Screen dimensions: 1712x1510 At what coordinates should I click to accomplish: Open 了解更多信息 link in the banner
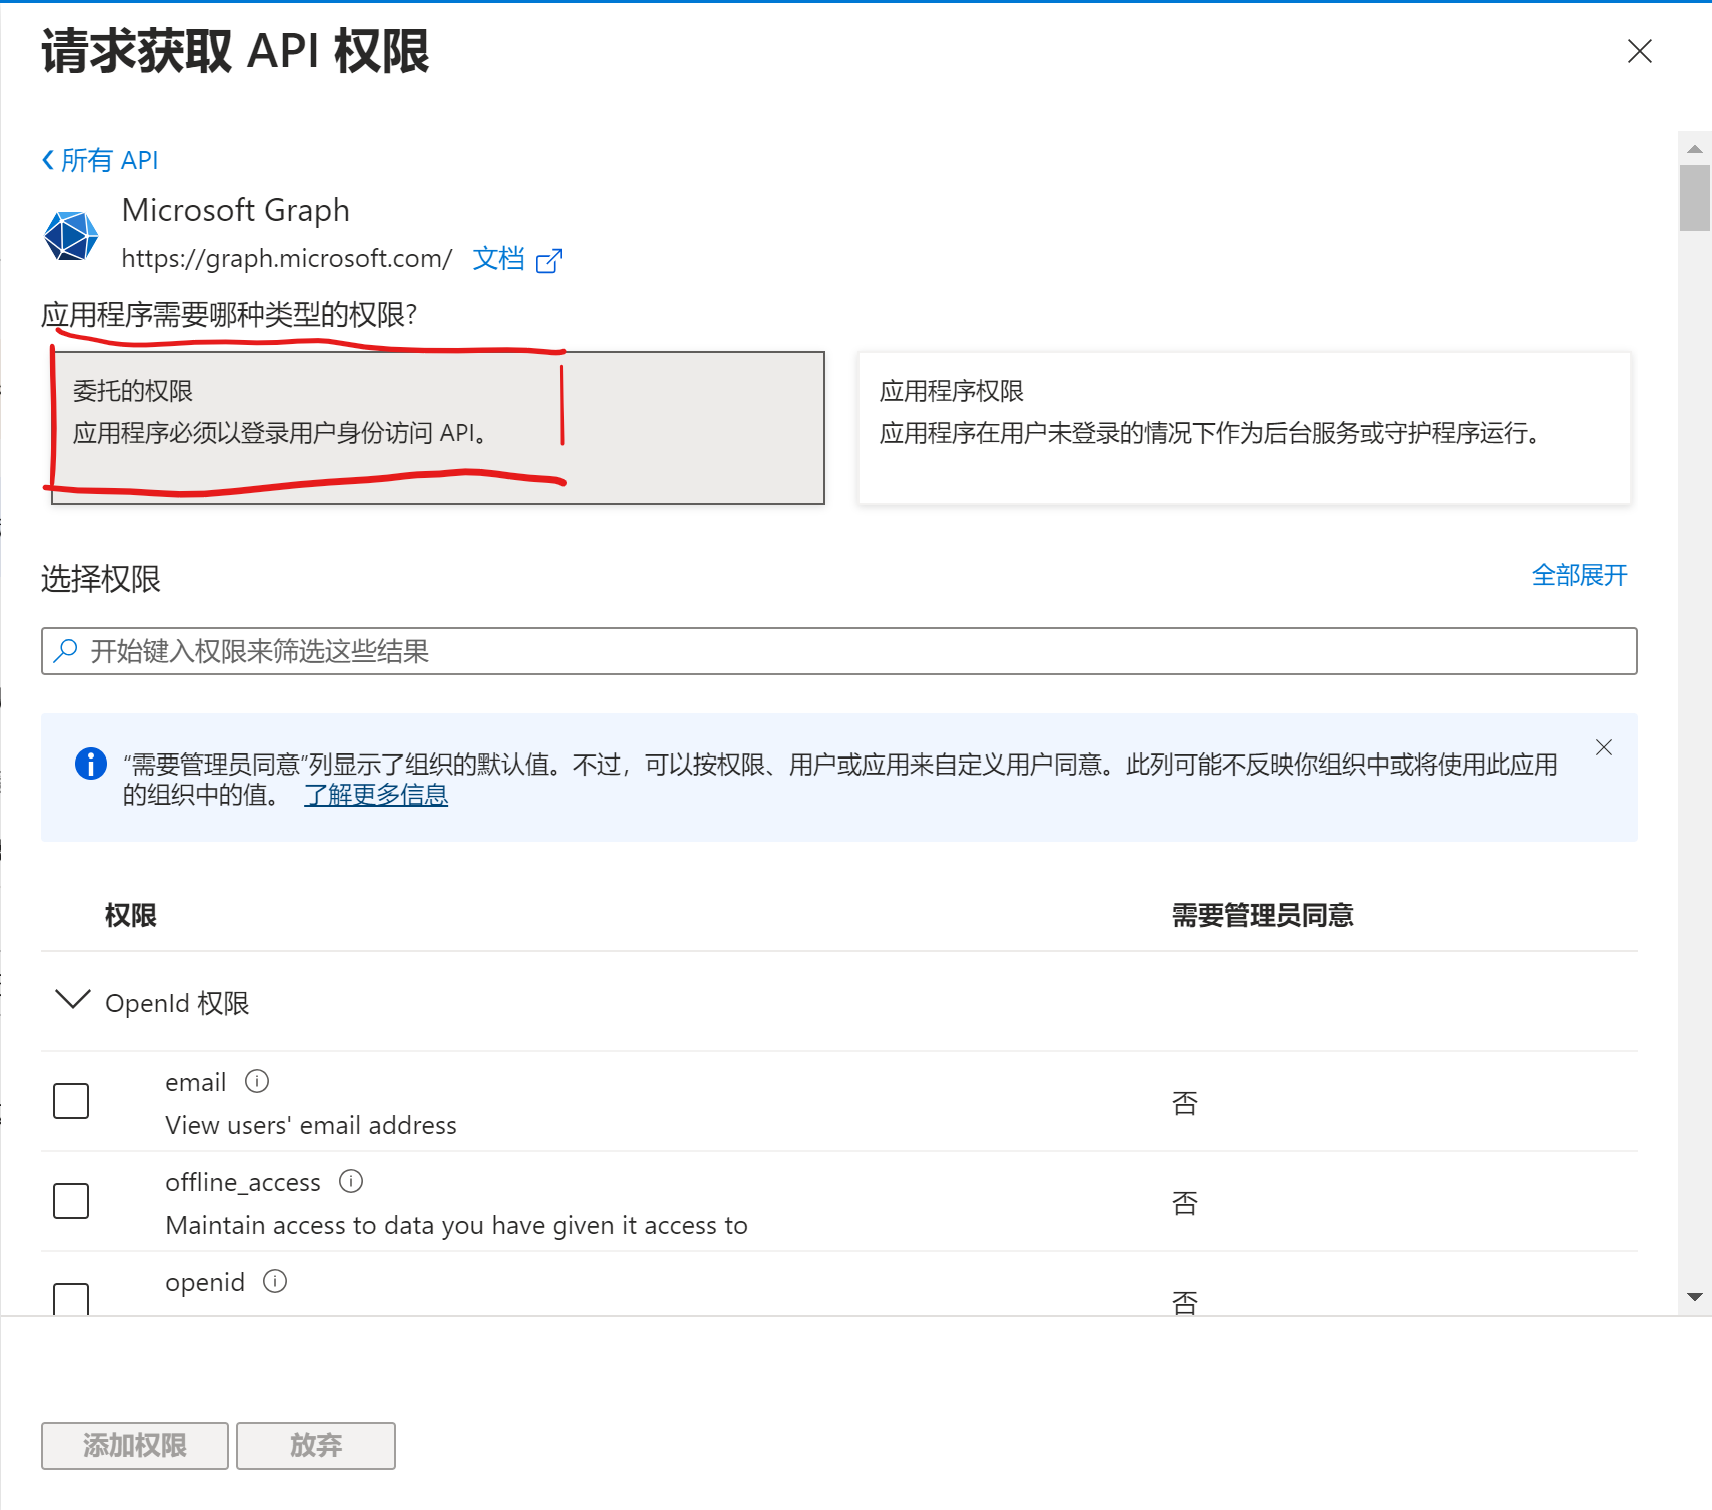pyautogui.click(x=376, y=795)
